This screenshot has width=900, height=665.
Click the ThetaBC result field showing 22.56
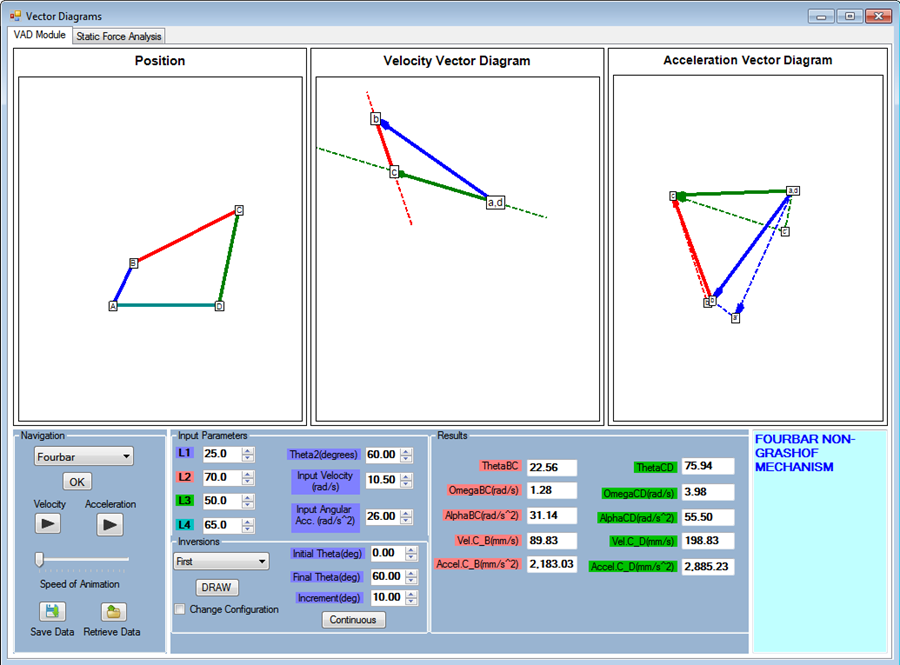[x=552, y=466]
